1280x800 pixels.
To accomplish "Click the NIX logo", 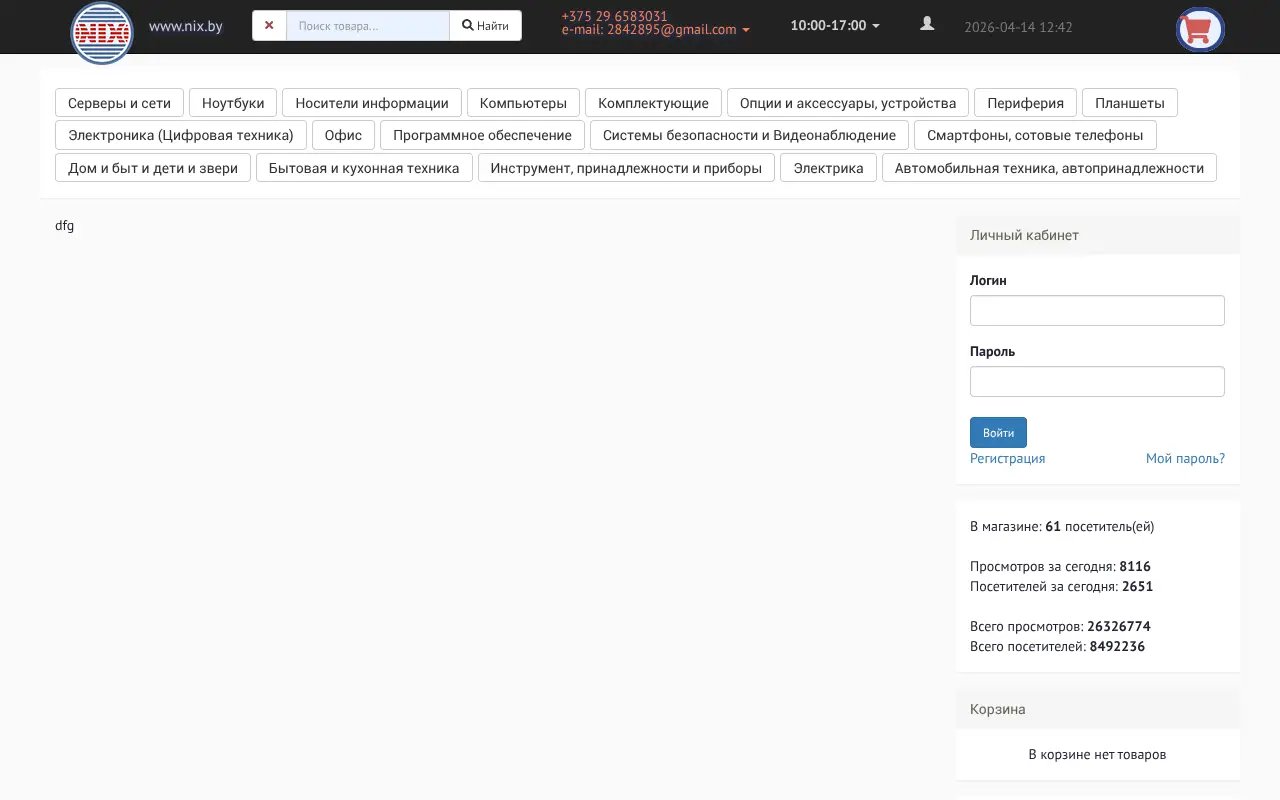I will pyautogui.click(x=101, y=33).
